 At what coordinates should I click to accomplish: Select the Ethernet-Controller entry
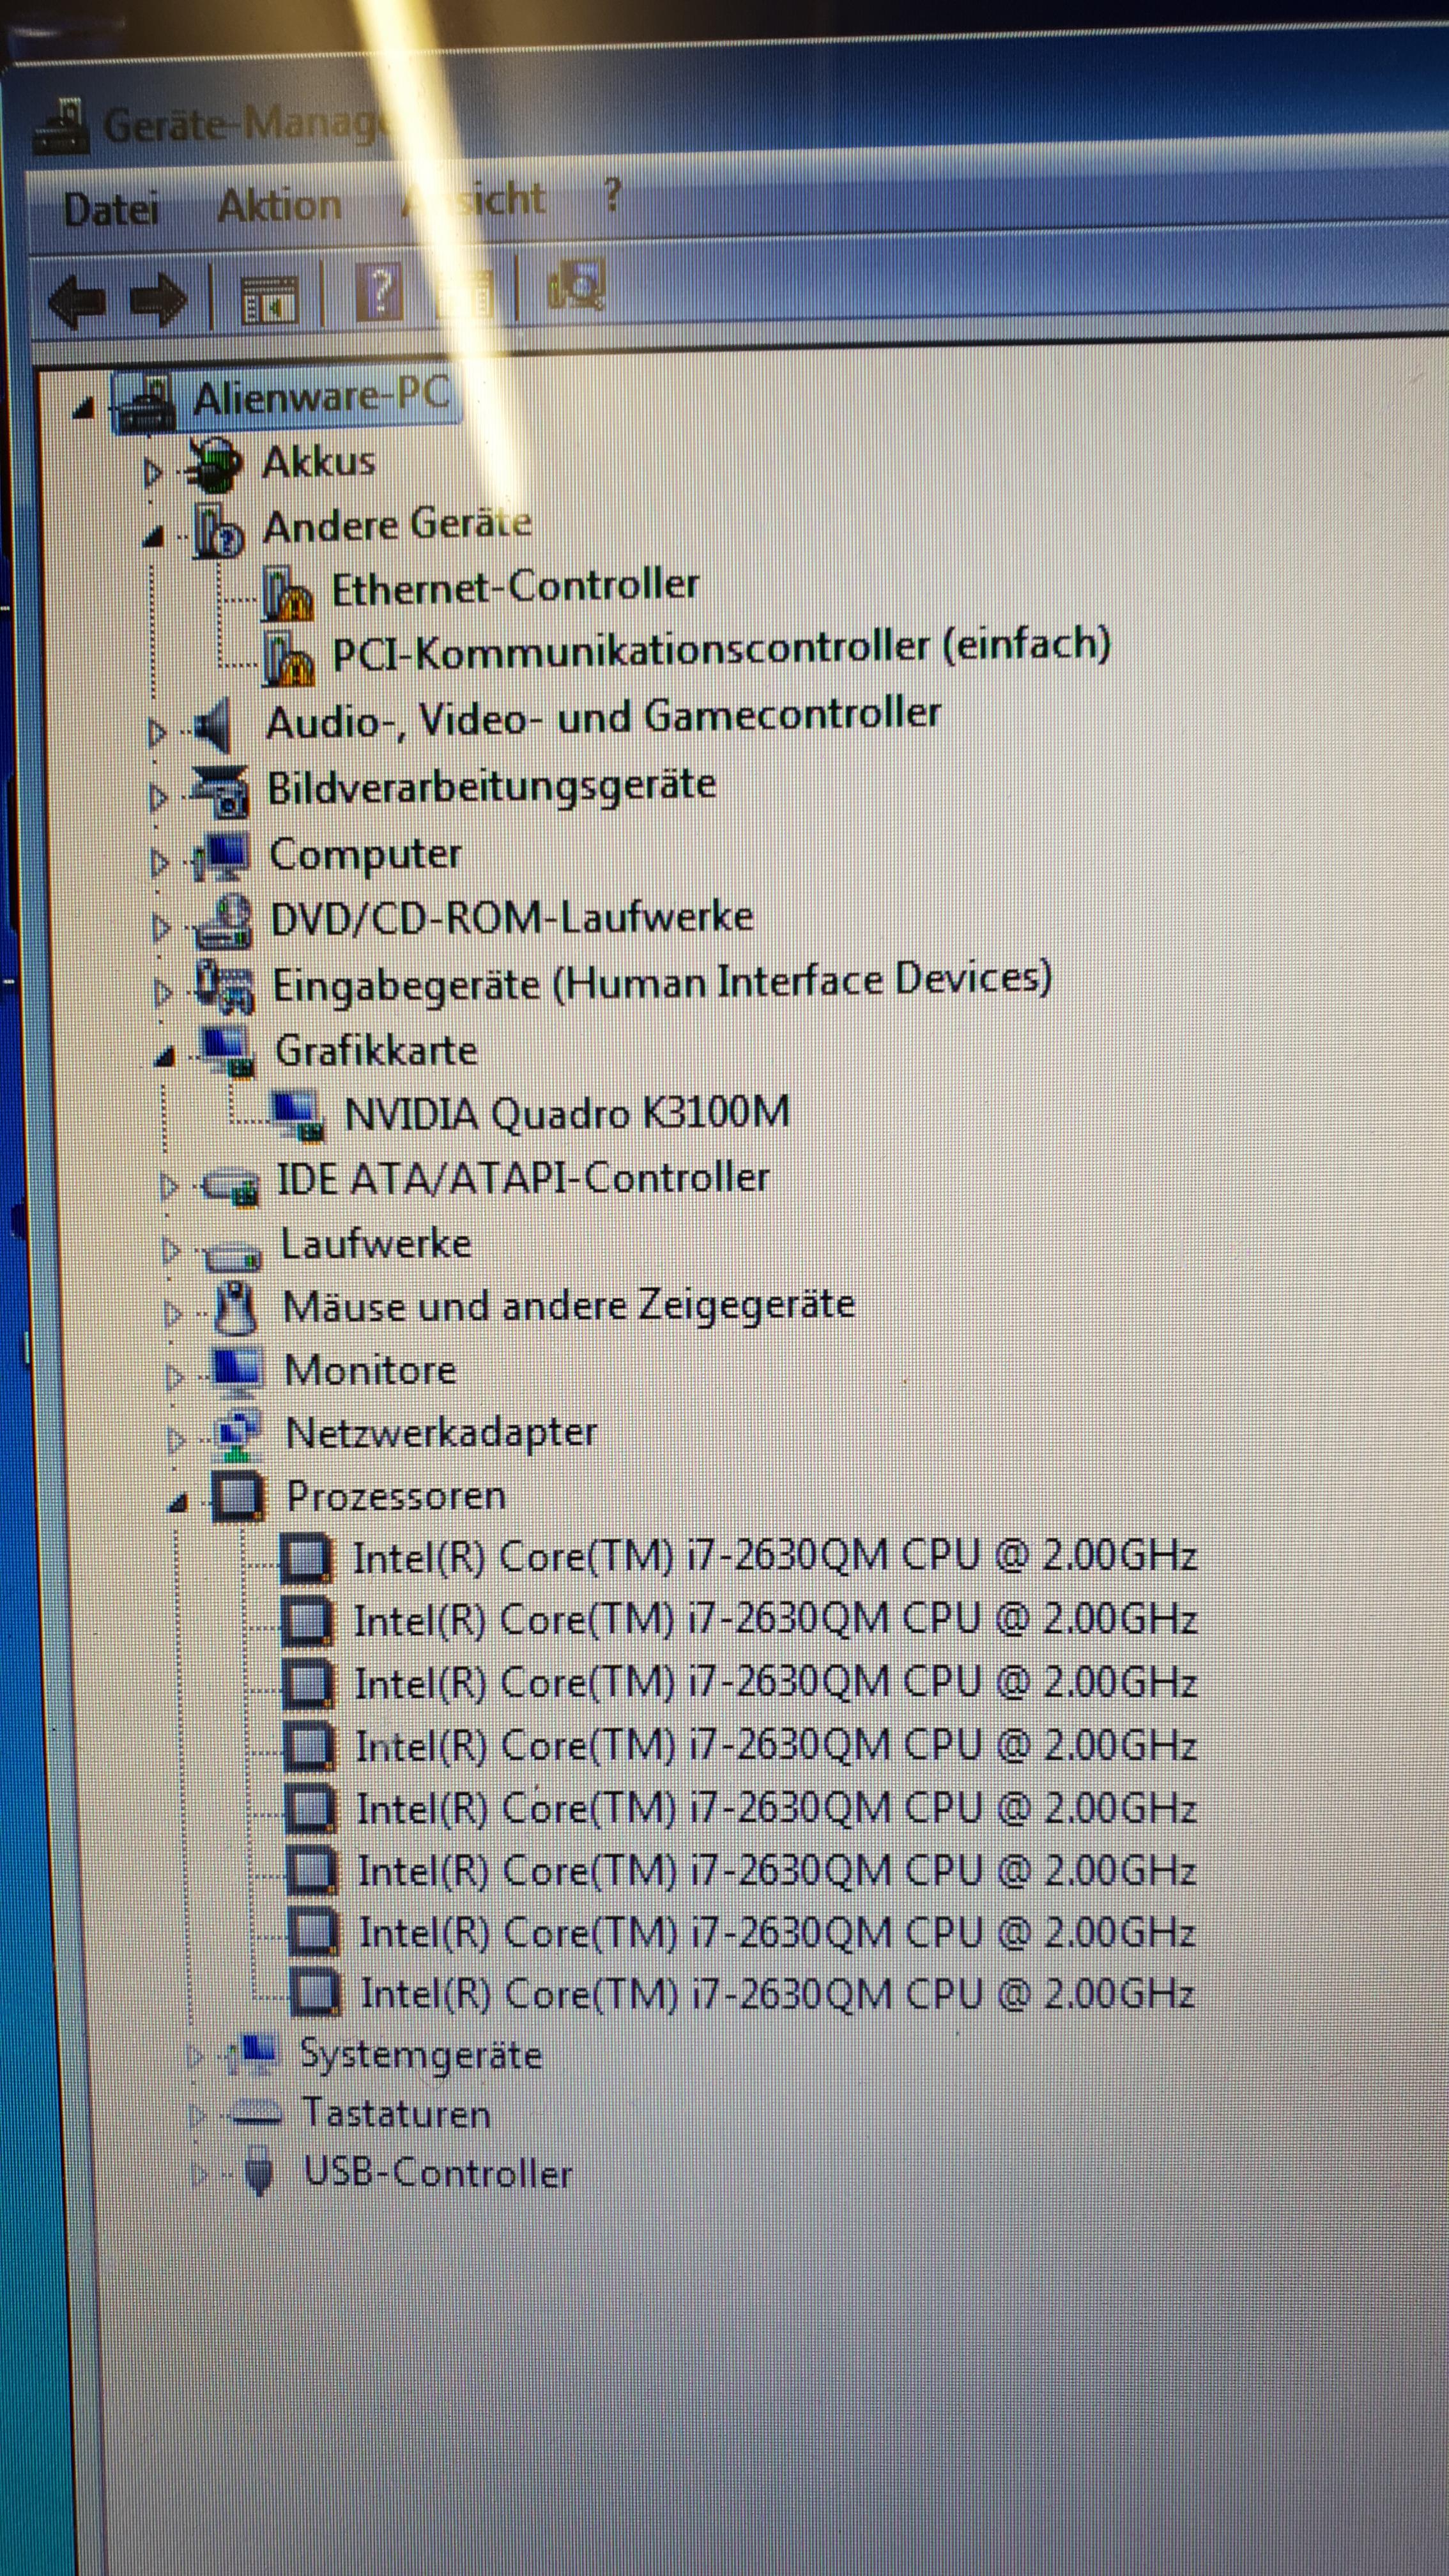515,587
